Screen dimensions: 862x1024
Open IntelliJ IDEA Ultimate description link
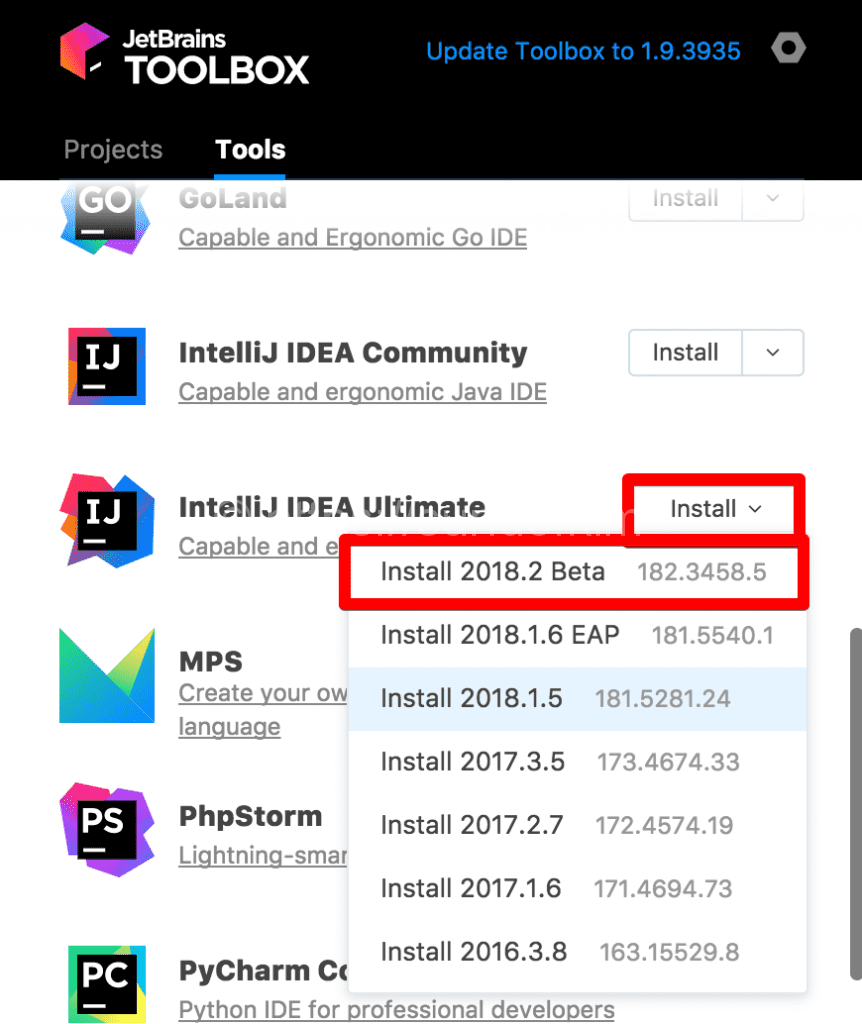(x=259, y=547)
